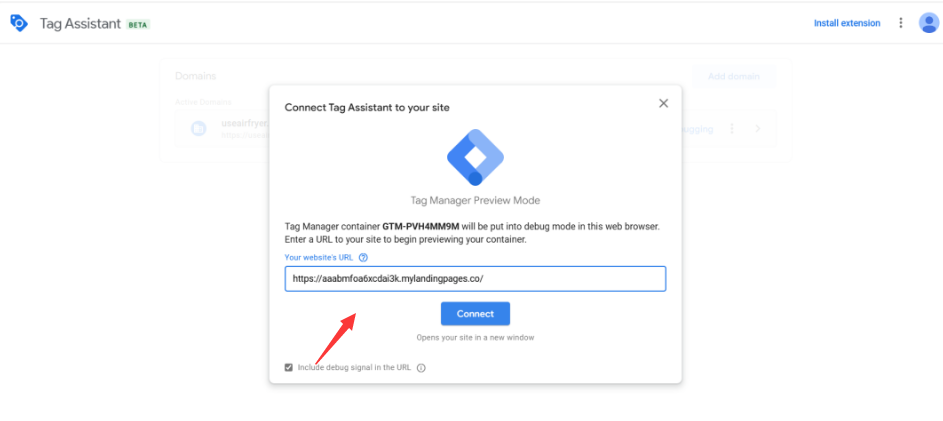Open the user account avatar

pos(929,23)
